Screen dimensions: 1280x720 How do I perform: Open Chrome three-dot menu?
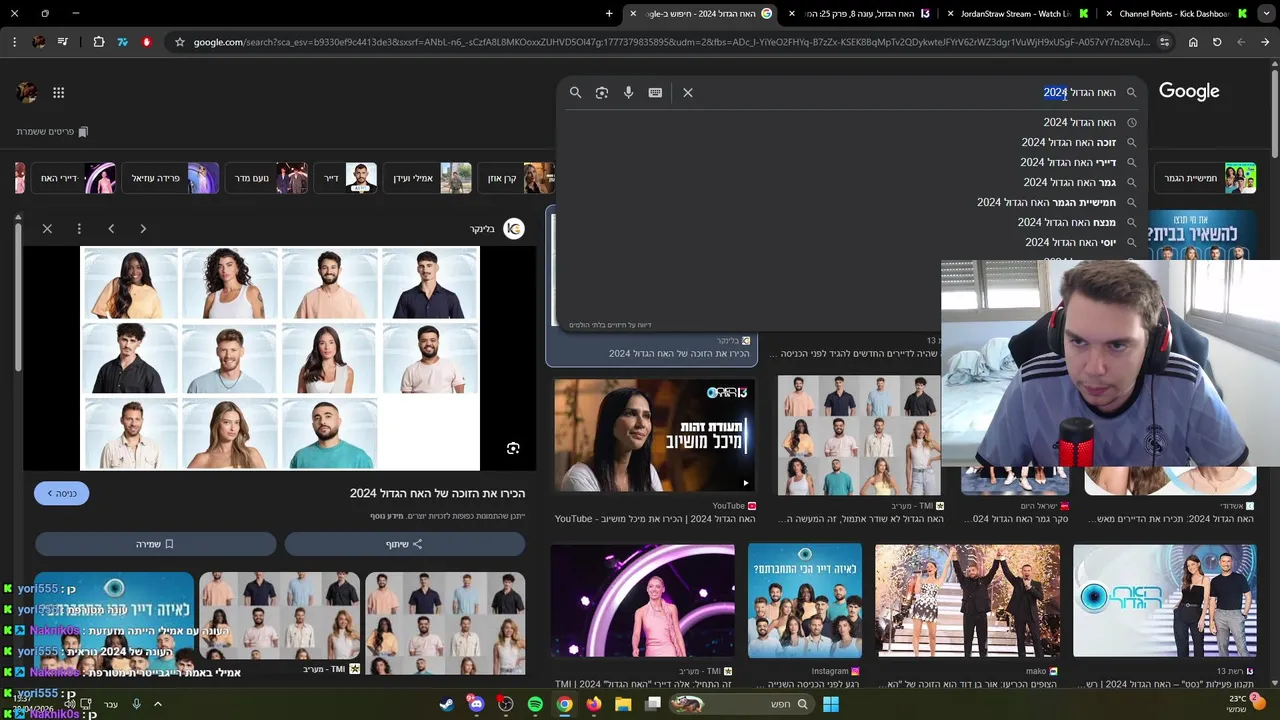(14, 42)
